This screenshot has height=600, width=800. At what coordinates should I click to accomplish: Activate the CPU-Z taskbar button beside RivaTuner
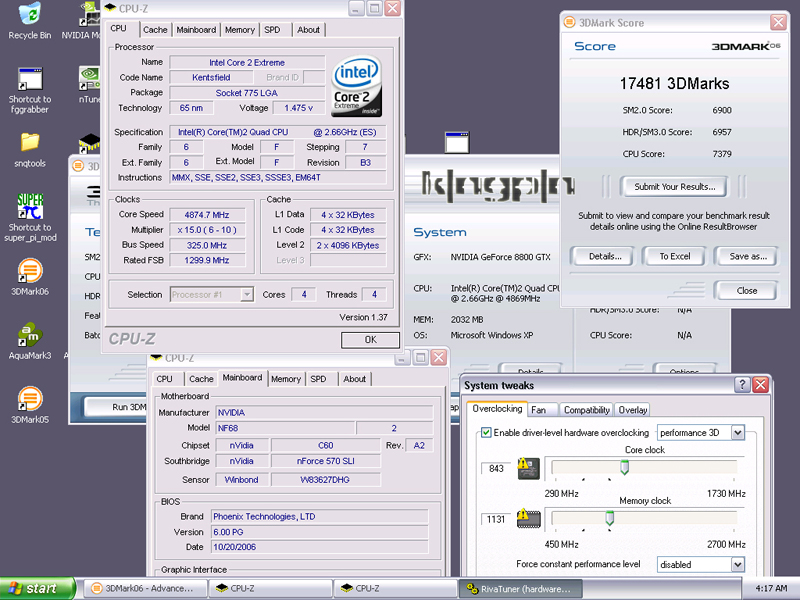pyautogui.click(x=396, y=588)
